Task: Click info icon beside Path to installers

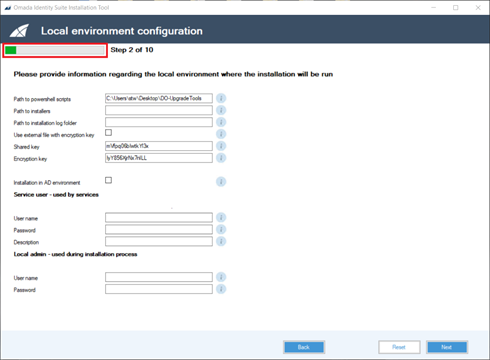Action: [x=221, y=110]
